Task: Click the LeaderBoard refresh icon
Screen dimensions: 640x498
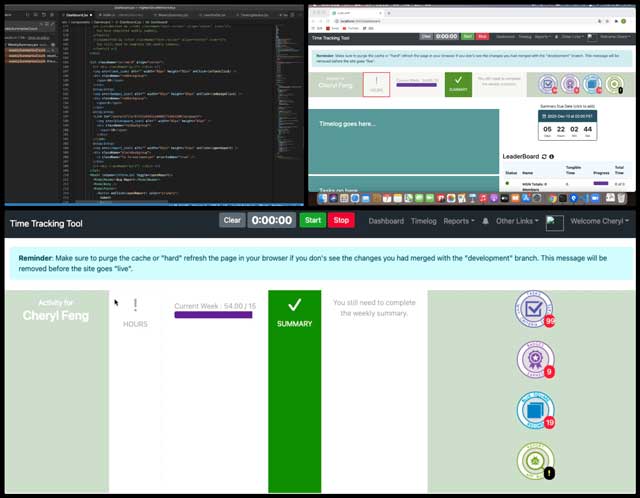Action: click(546, 157)
